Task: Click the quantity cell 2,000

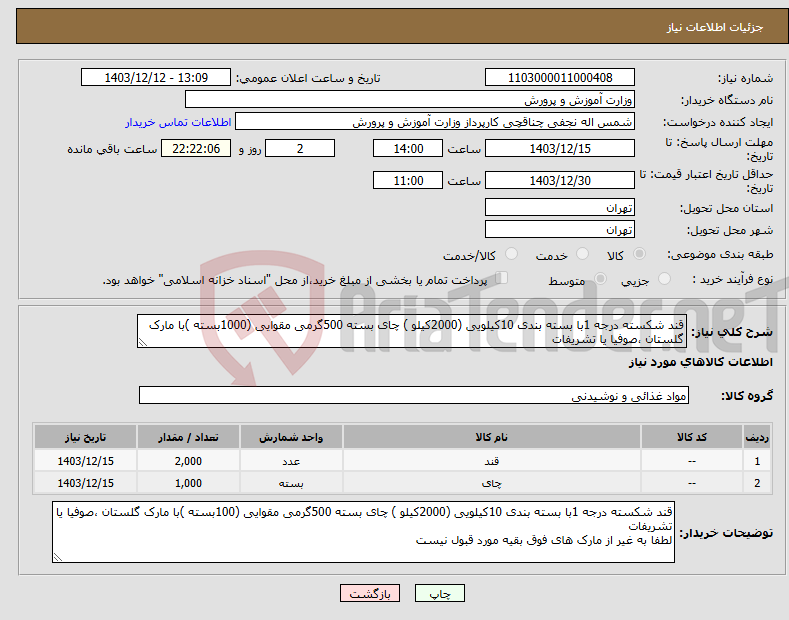Action: [x=188, y=461]
